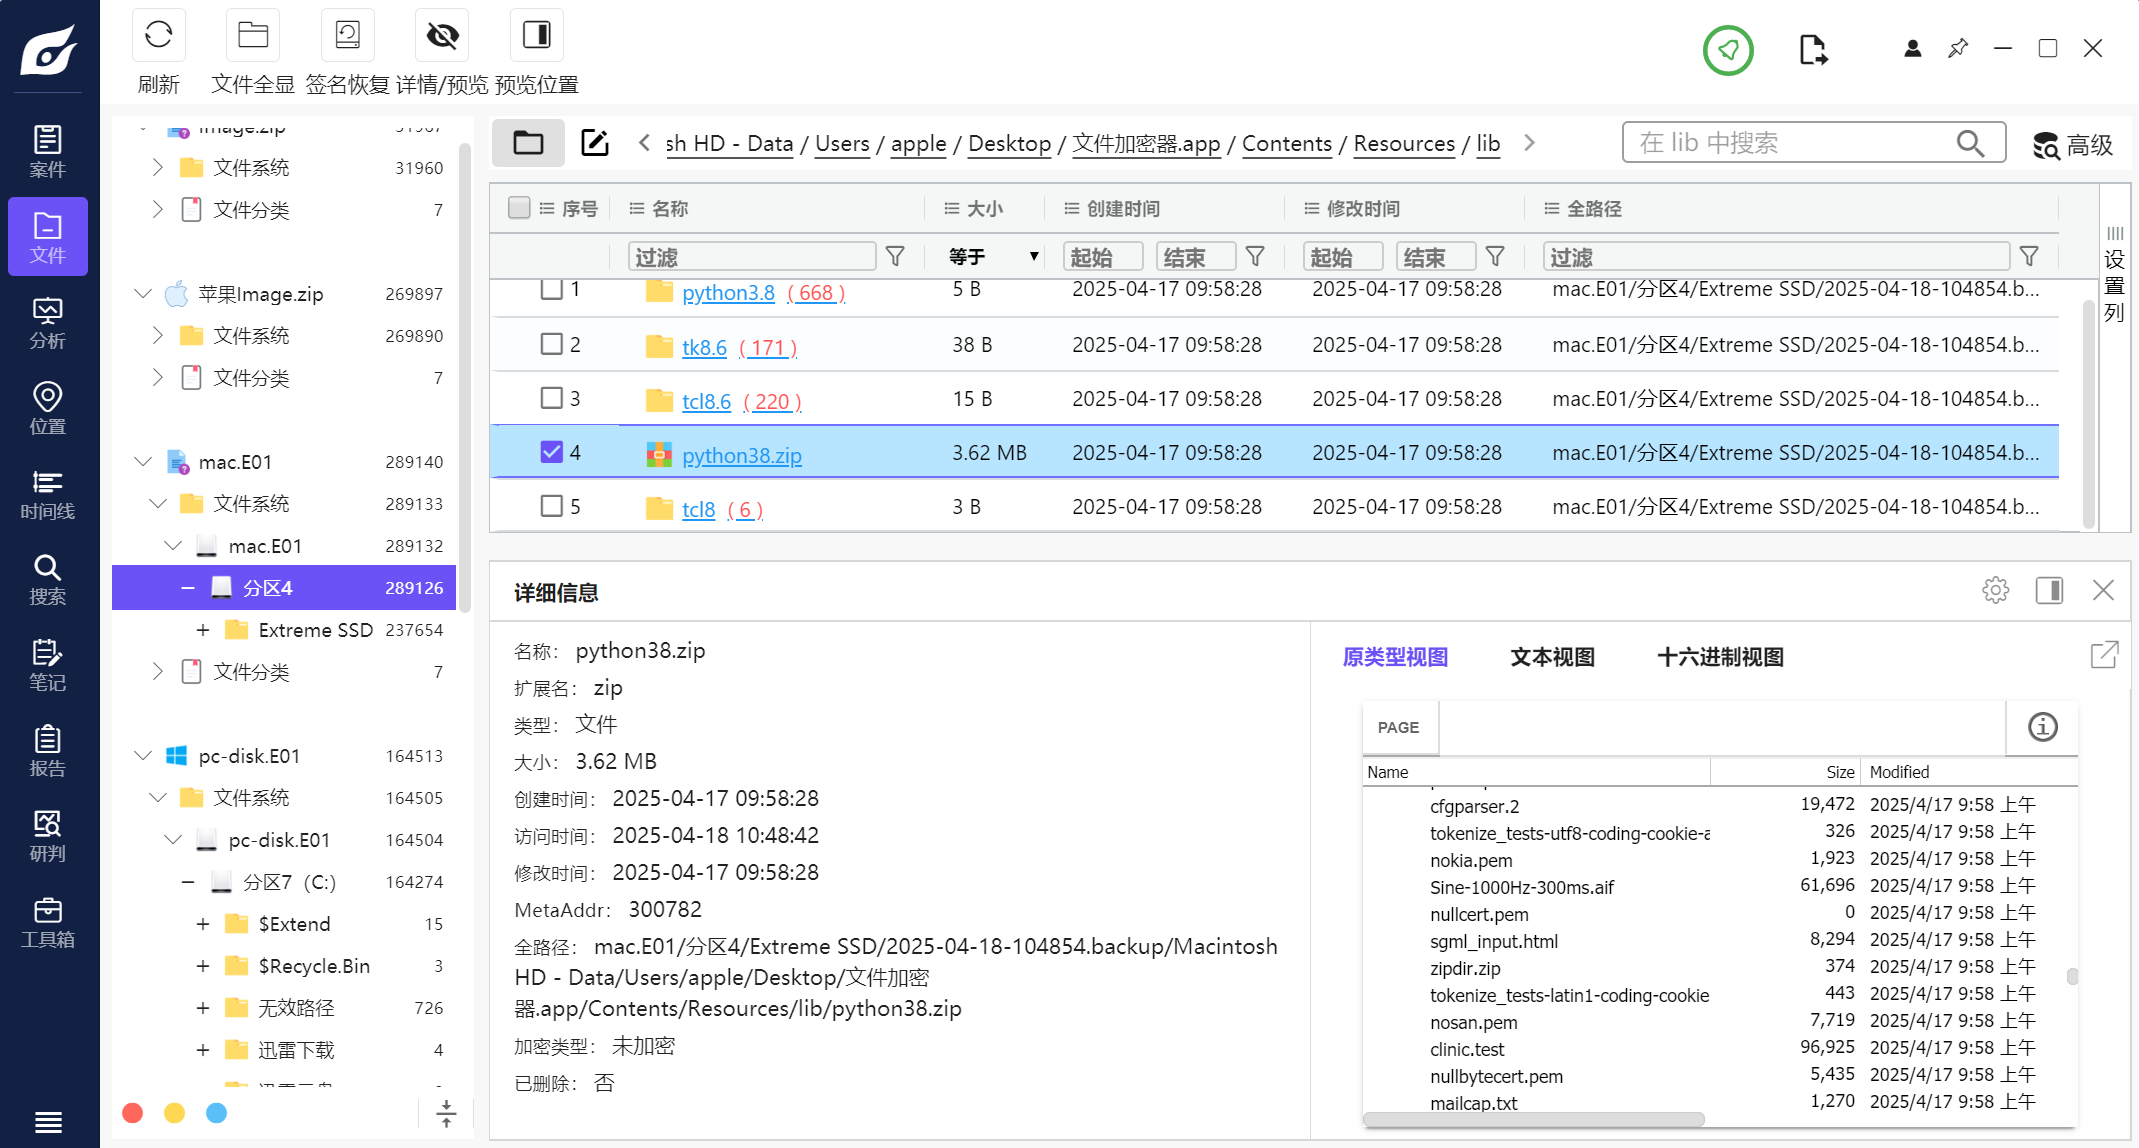
Task: Click the details panel split layout icon
Action: point(2049,590)
